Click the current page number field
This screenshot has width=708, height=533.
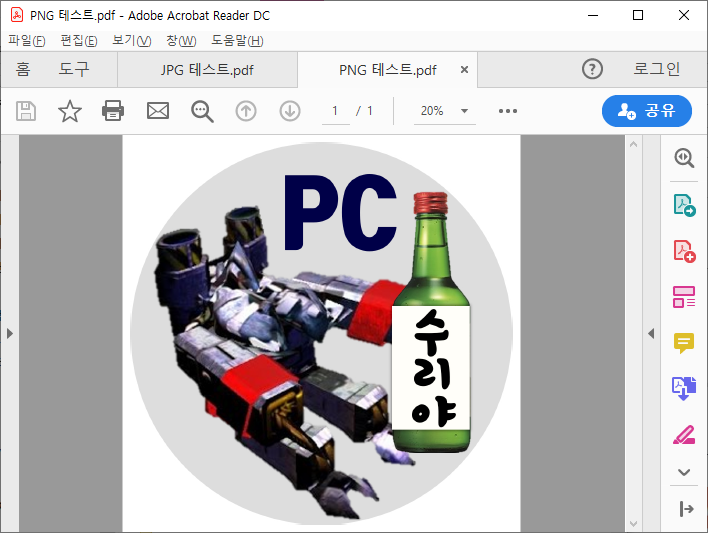(x=335, y=111)
